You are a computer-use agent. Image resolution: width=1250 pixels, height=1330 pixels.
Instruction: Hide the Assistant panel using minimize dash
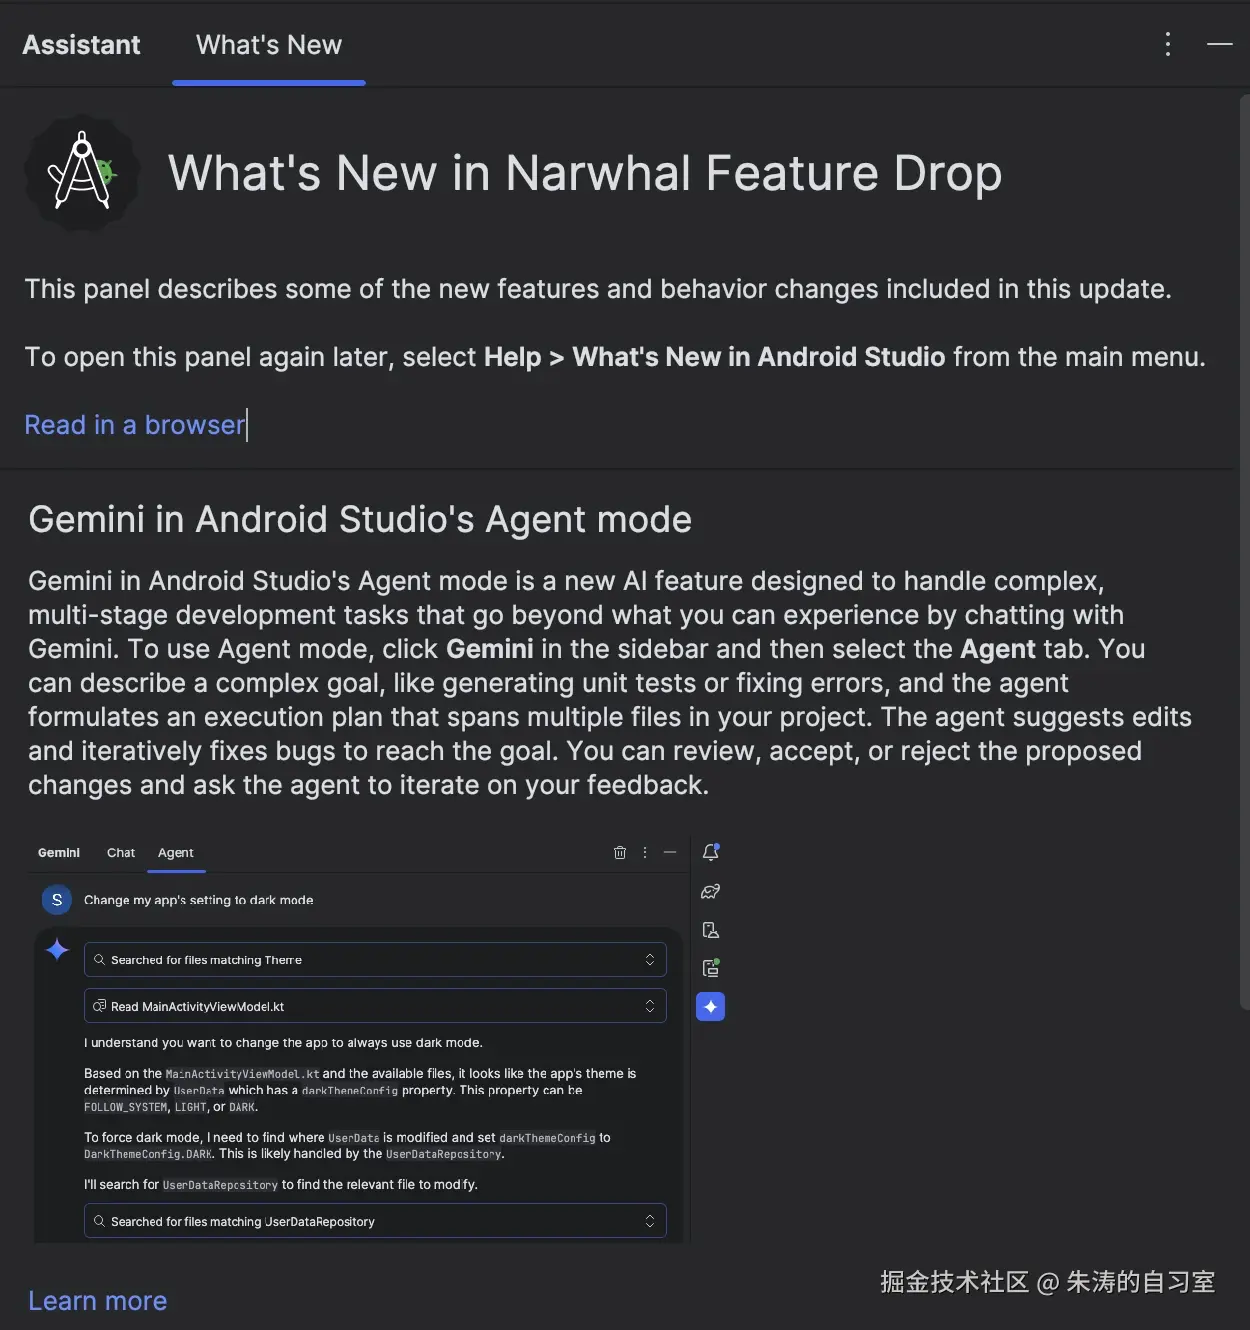(x=1220, y=44)
